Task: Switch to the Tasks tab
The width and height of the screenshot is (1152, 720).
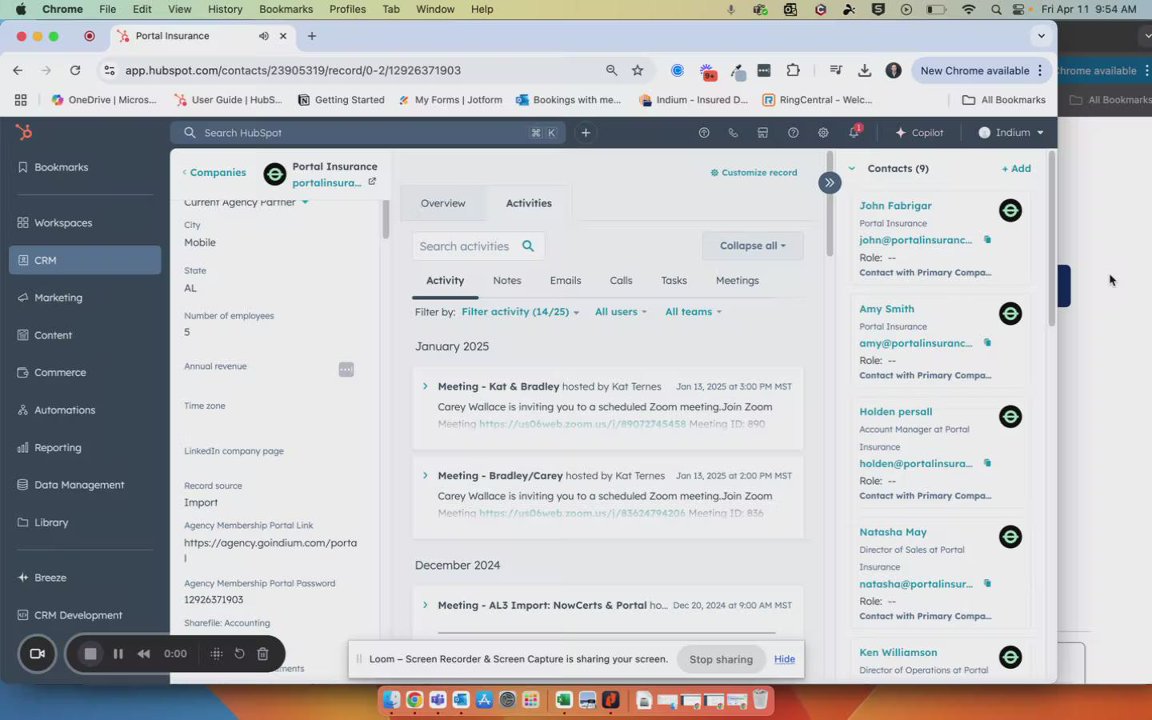Action: coord(674,281)
